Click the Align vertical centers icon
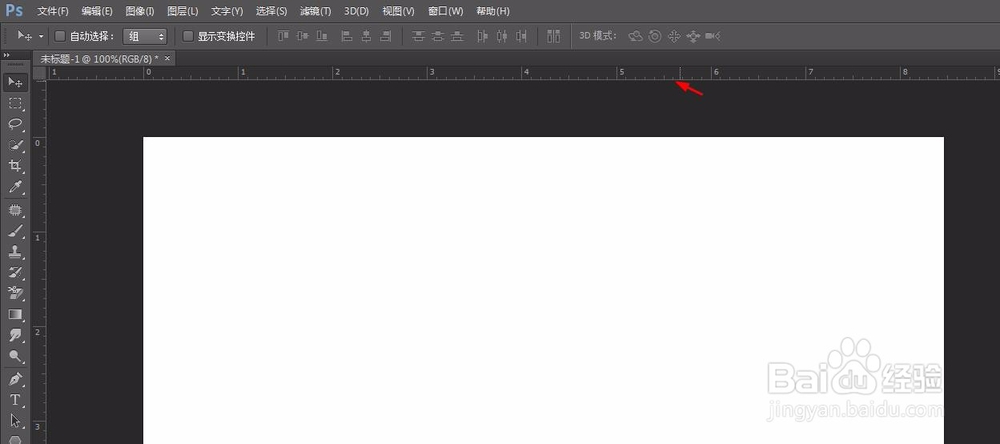The height and width of the screenshot is (444, 1000). click(303, 36)
